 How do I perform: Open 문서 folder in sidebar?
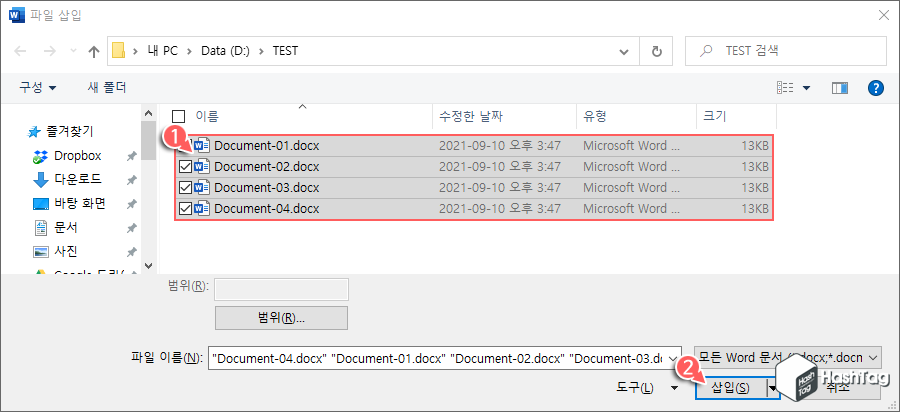pyautogui.click(x=65, y=228)
